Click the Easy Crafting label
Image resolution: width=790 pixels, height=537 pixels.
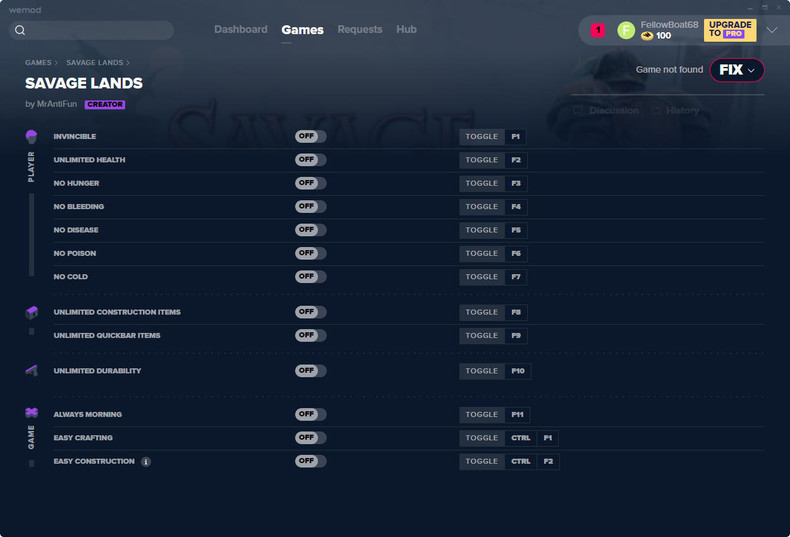coord(83,438)
